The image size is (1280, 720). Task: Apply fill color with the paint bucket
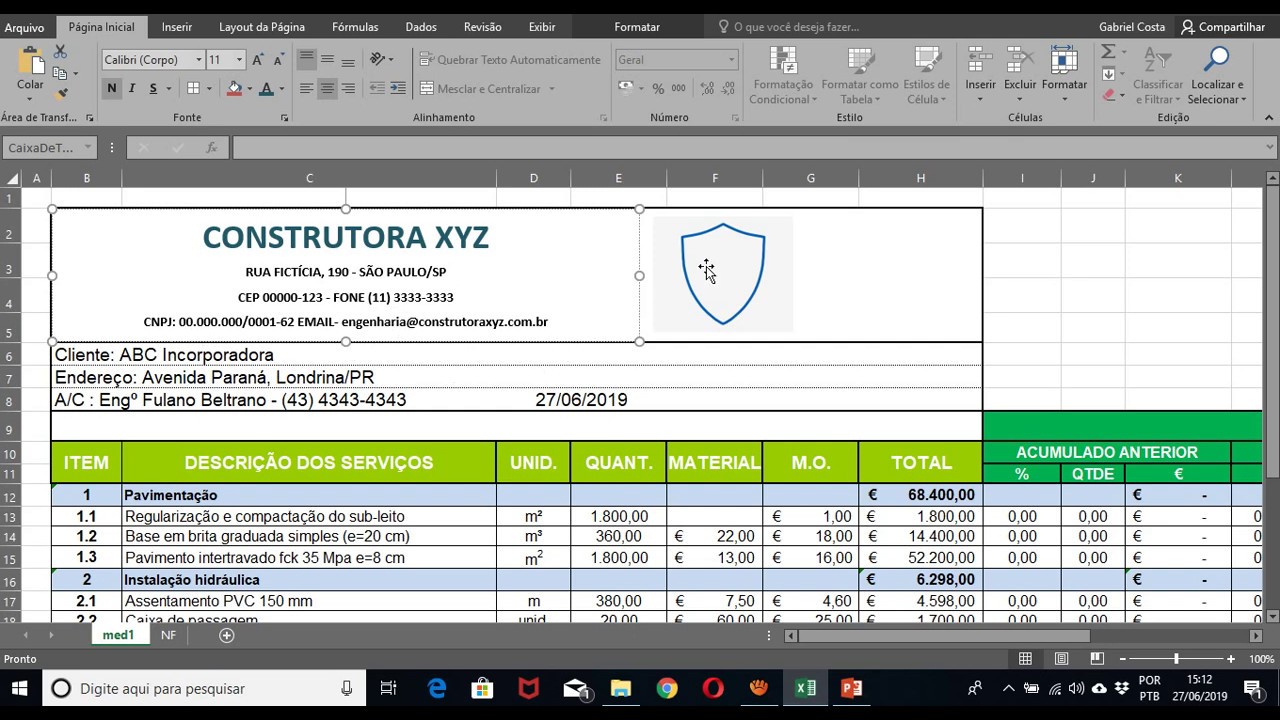[234, 89]
